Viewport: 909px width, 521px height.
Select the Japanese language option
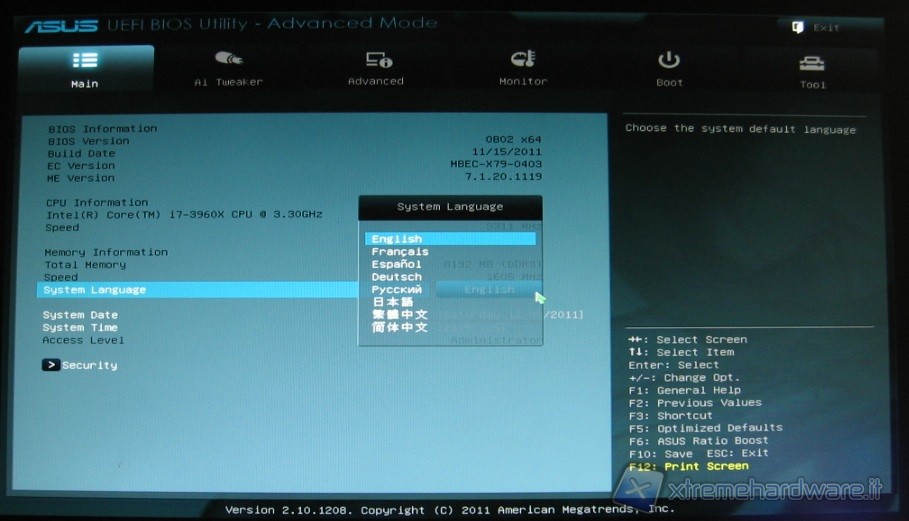(392, 302)
